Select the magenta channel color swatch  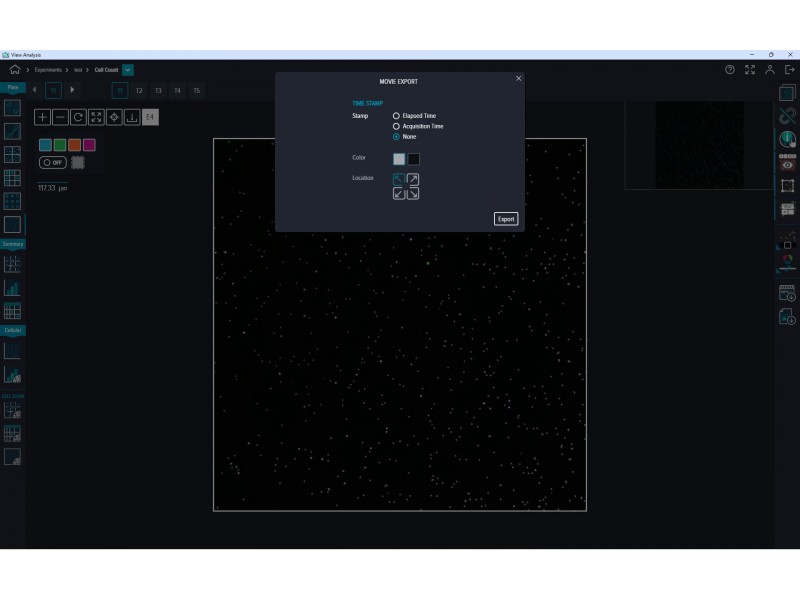coord(89,145)
